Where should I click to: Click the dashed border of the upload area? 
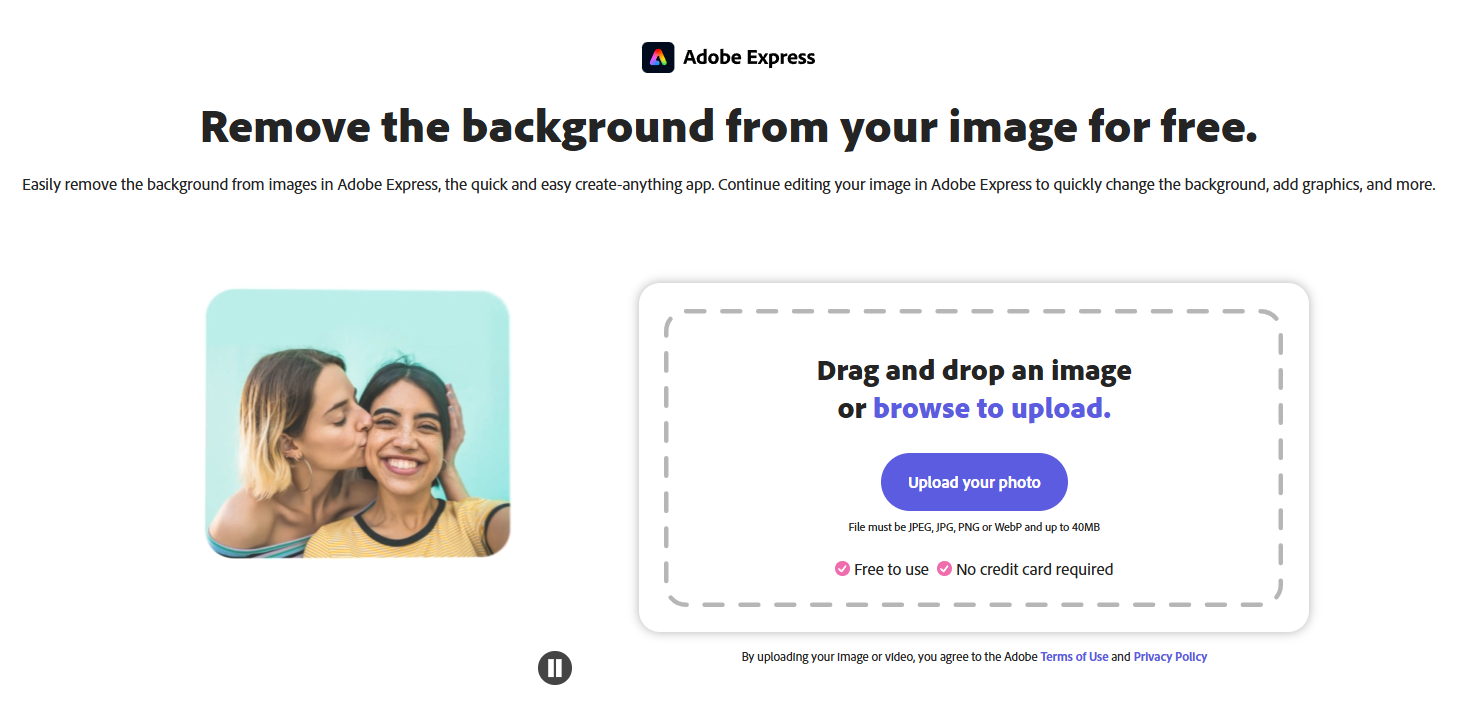pos(973,311)
